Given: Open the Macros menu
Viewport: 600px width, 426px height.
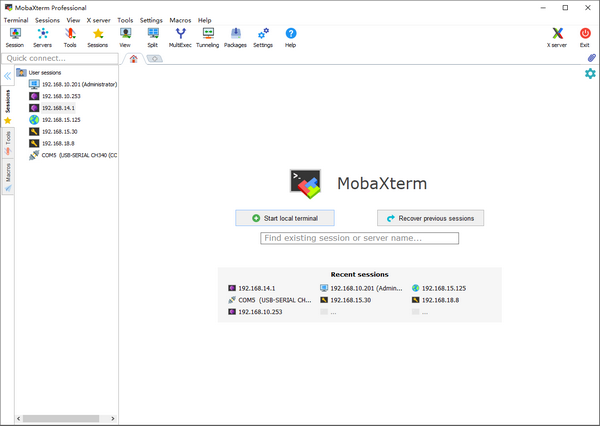Looking at the screenshot, I should pos(180,20).
